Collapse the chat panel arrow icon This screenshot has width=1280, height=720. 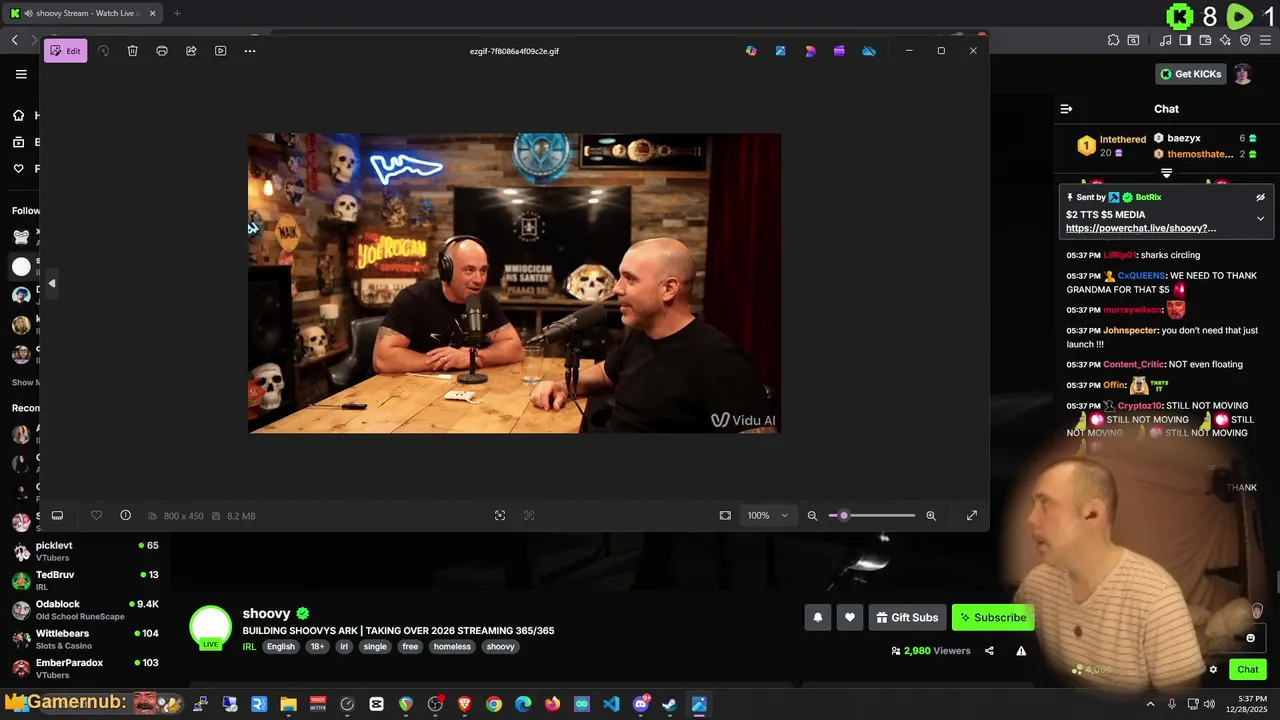click(x=1066, y=109)
